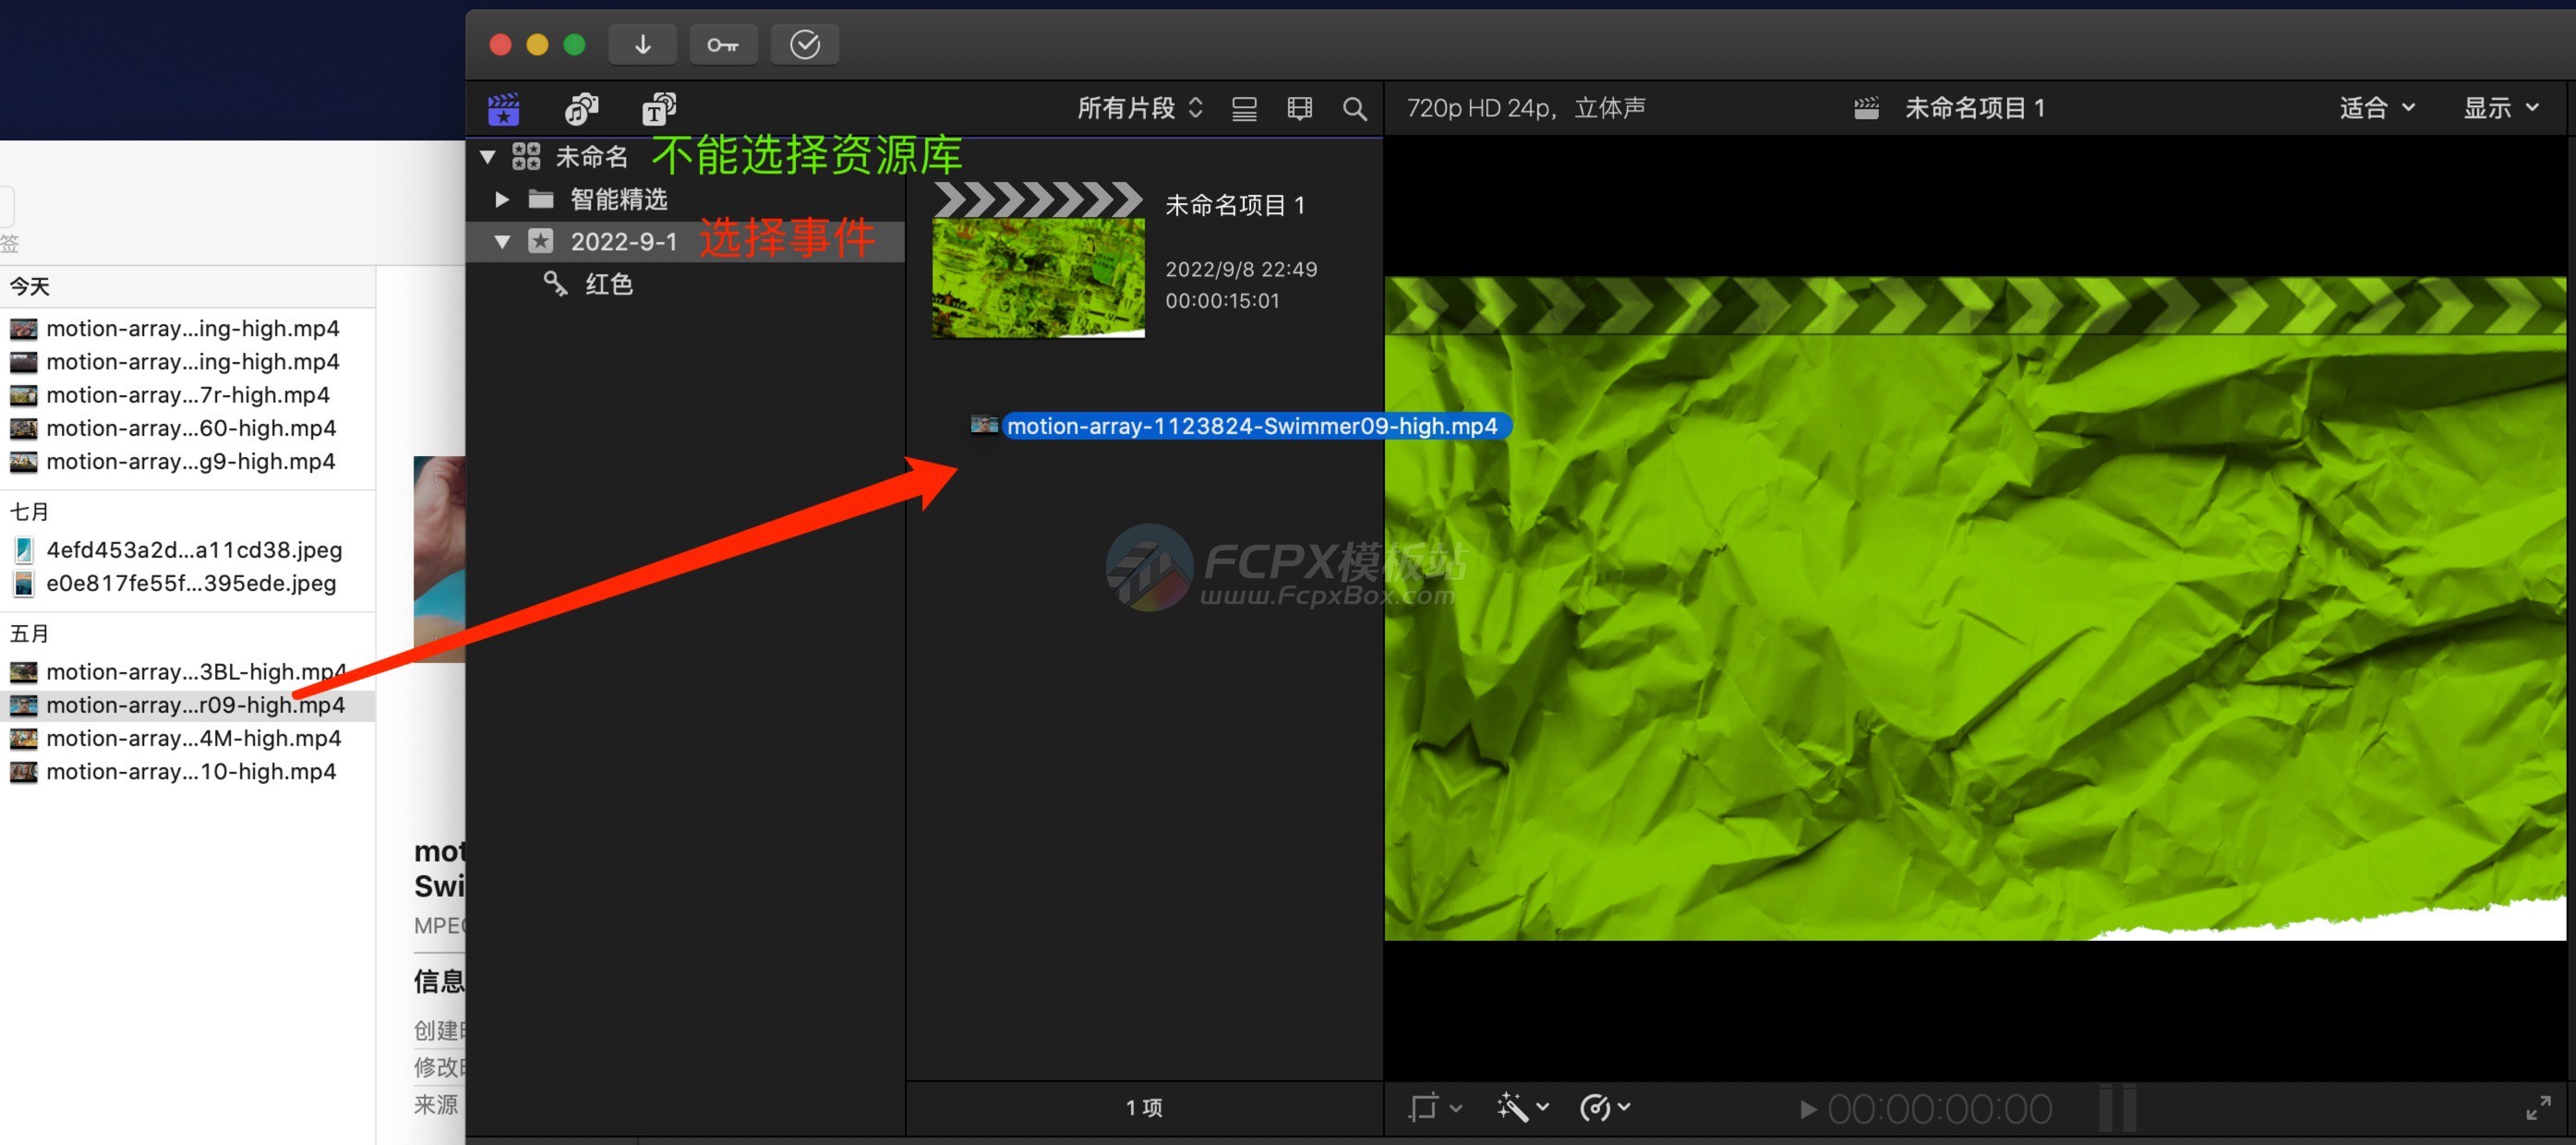
Task: Collapse the 未命名 library triangle
Action: click(x=488, y=157)
